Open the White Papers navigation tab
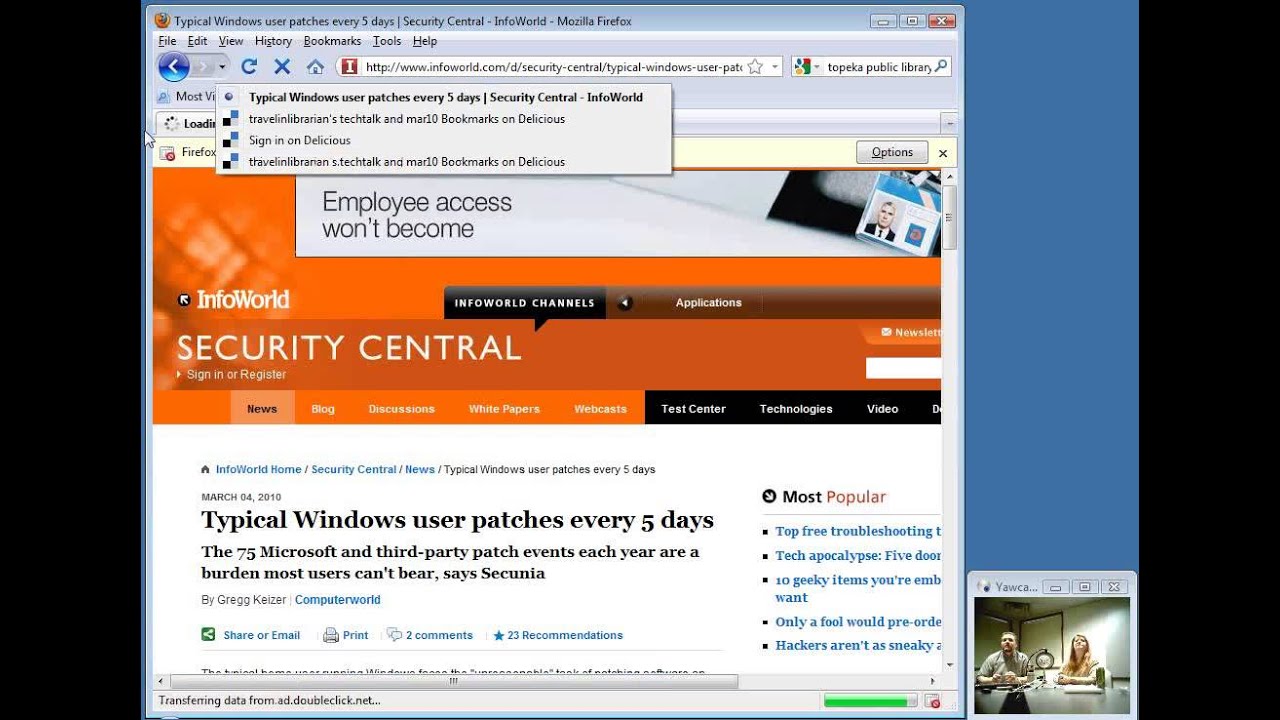This screenshot has height=720, width=1280. 504,408
